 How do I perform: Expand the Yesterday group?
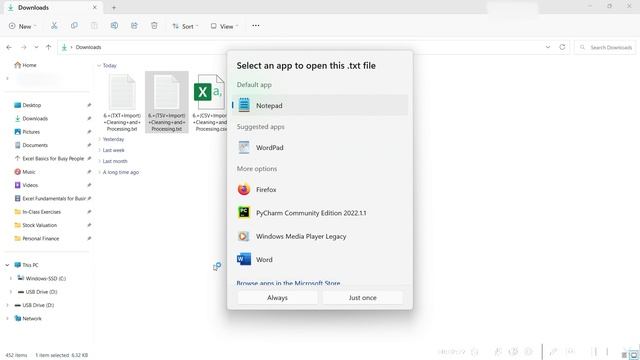(x=99, y=139)
